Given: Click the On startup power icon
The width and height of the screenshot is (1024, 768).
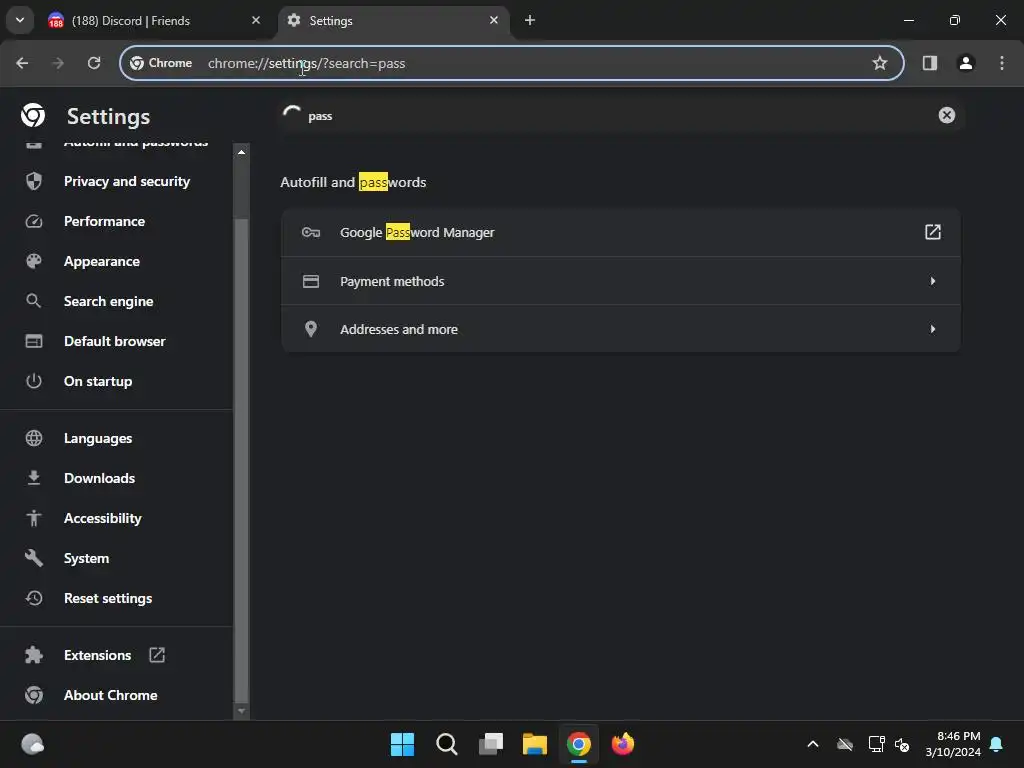Looking at the screenshot, I should (x=34, y=381).
